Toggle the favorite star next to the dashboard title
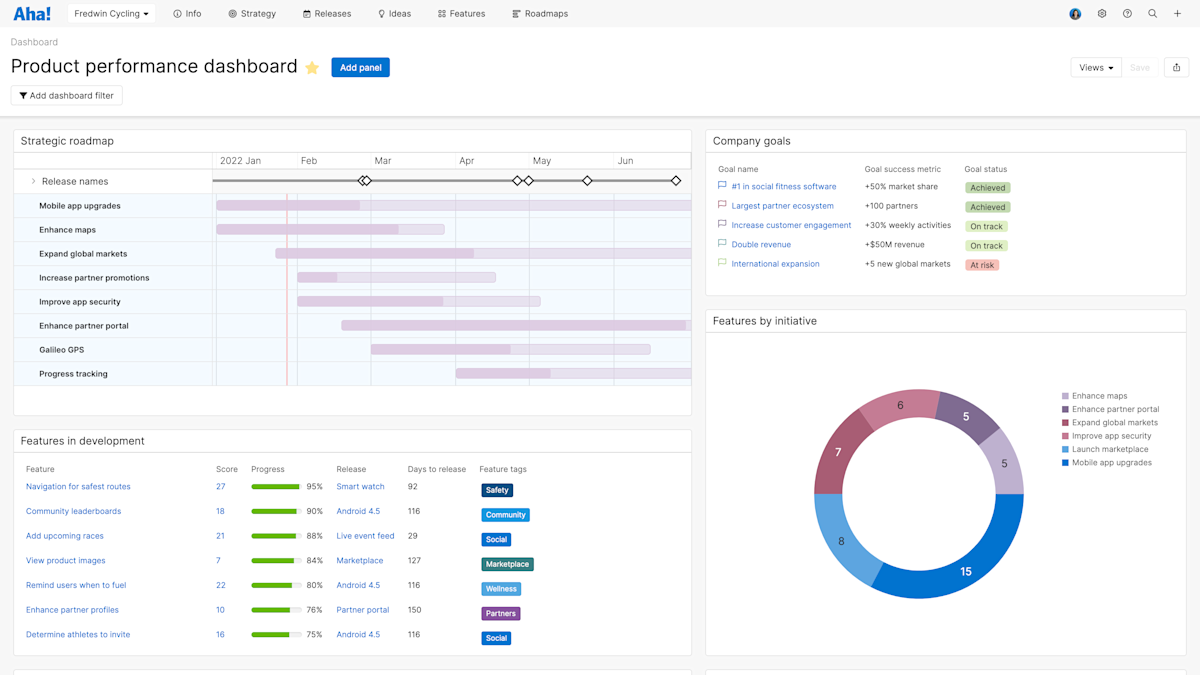This screenshot has height=675, width=1200. 312,67
